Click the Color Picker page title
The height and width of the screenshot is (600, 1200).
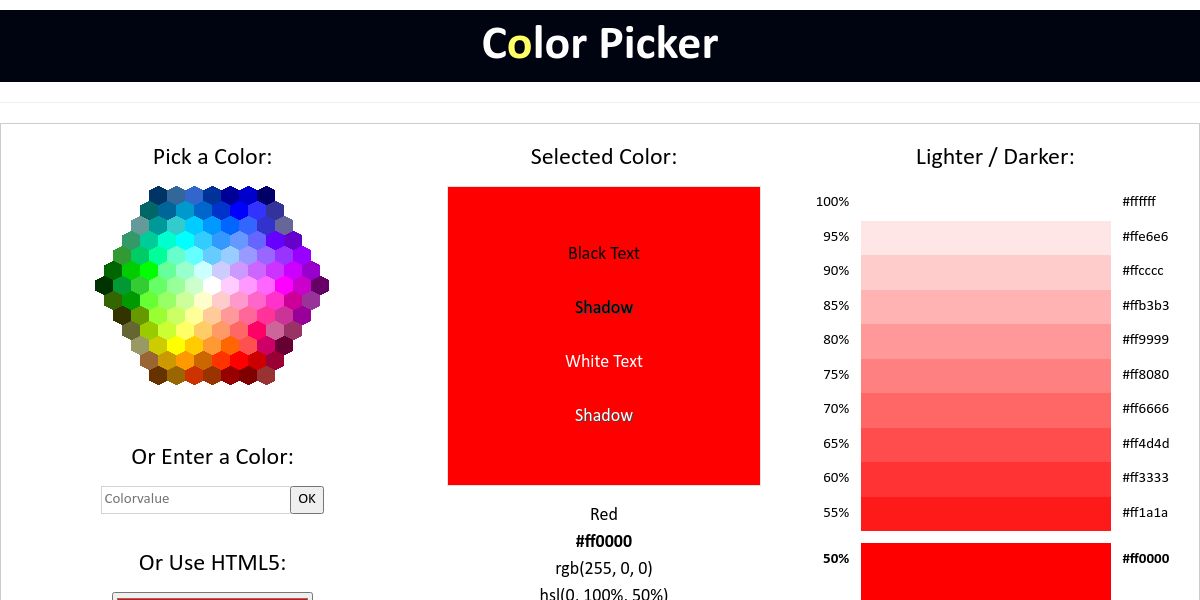[600, 45]
